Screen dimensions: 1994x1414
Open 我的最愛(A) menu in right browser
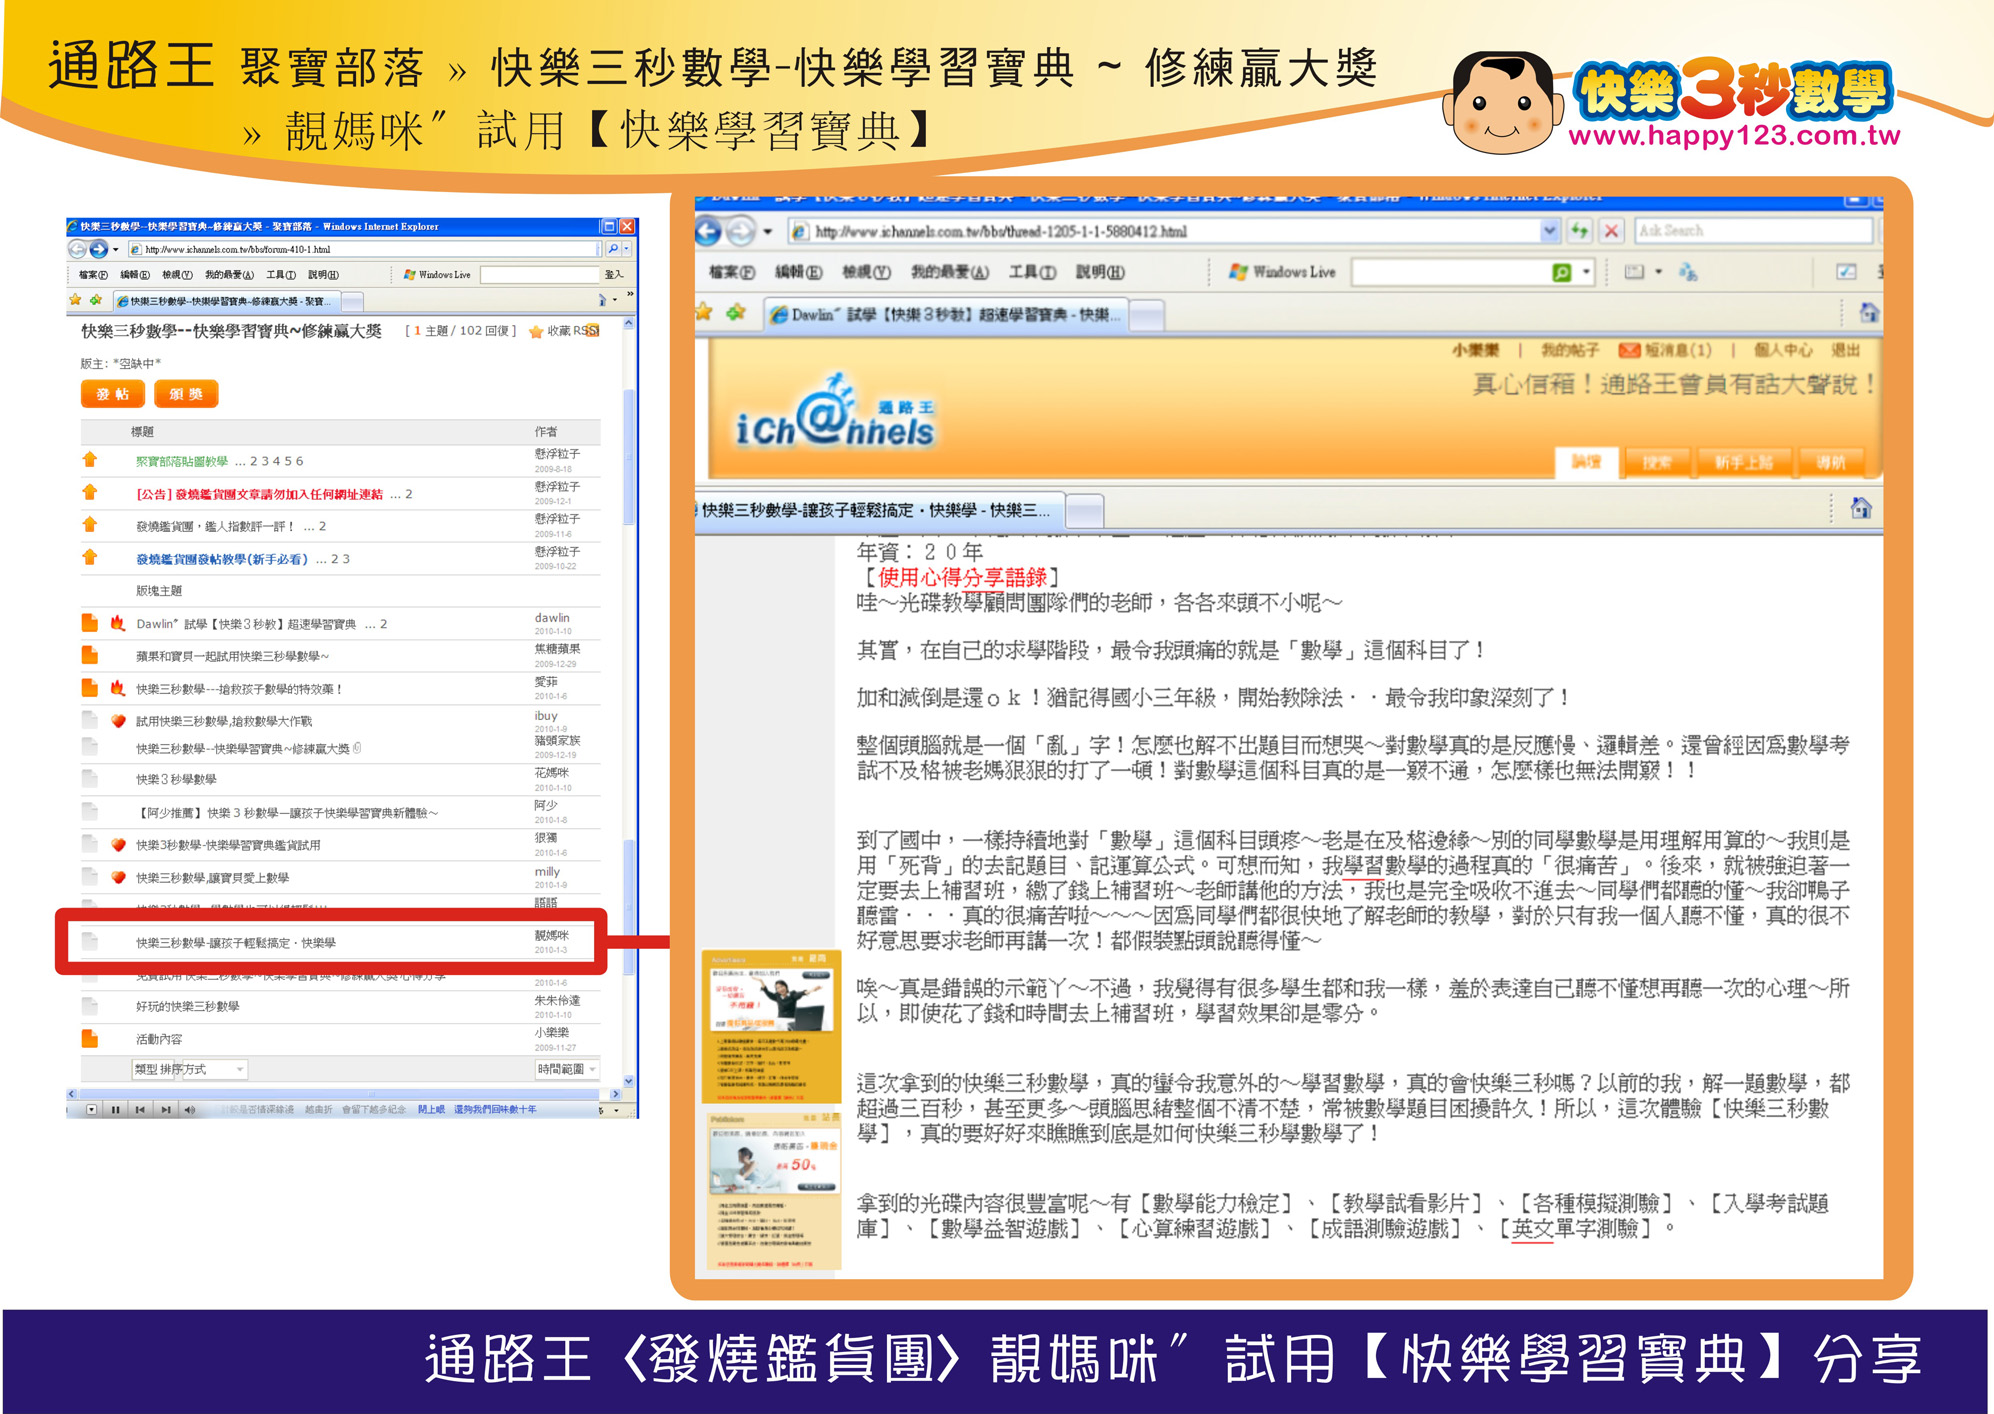949,272
